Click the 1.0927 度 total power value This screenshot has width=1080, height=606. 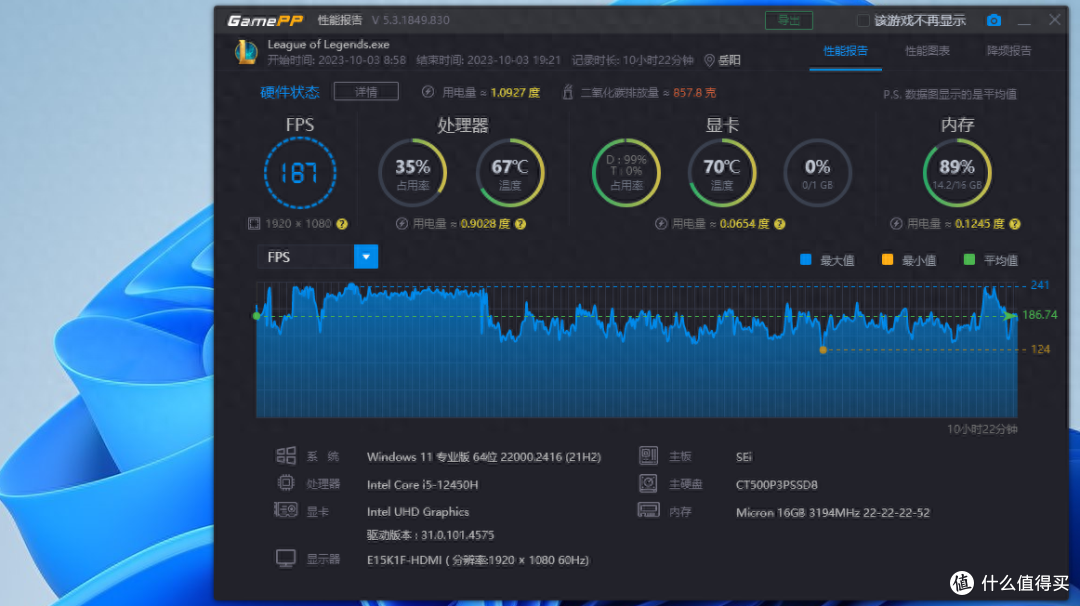(515, 92)
